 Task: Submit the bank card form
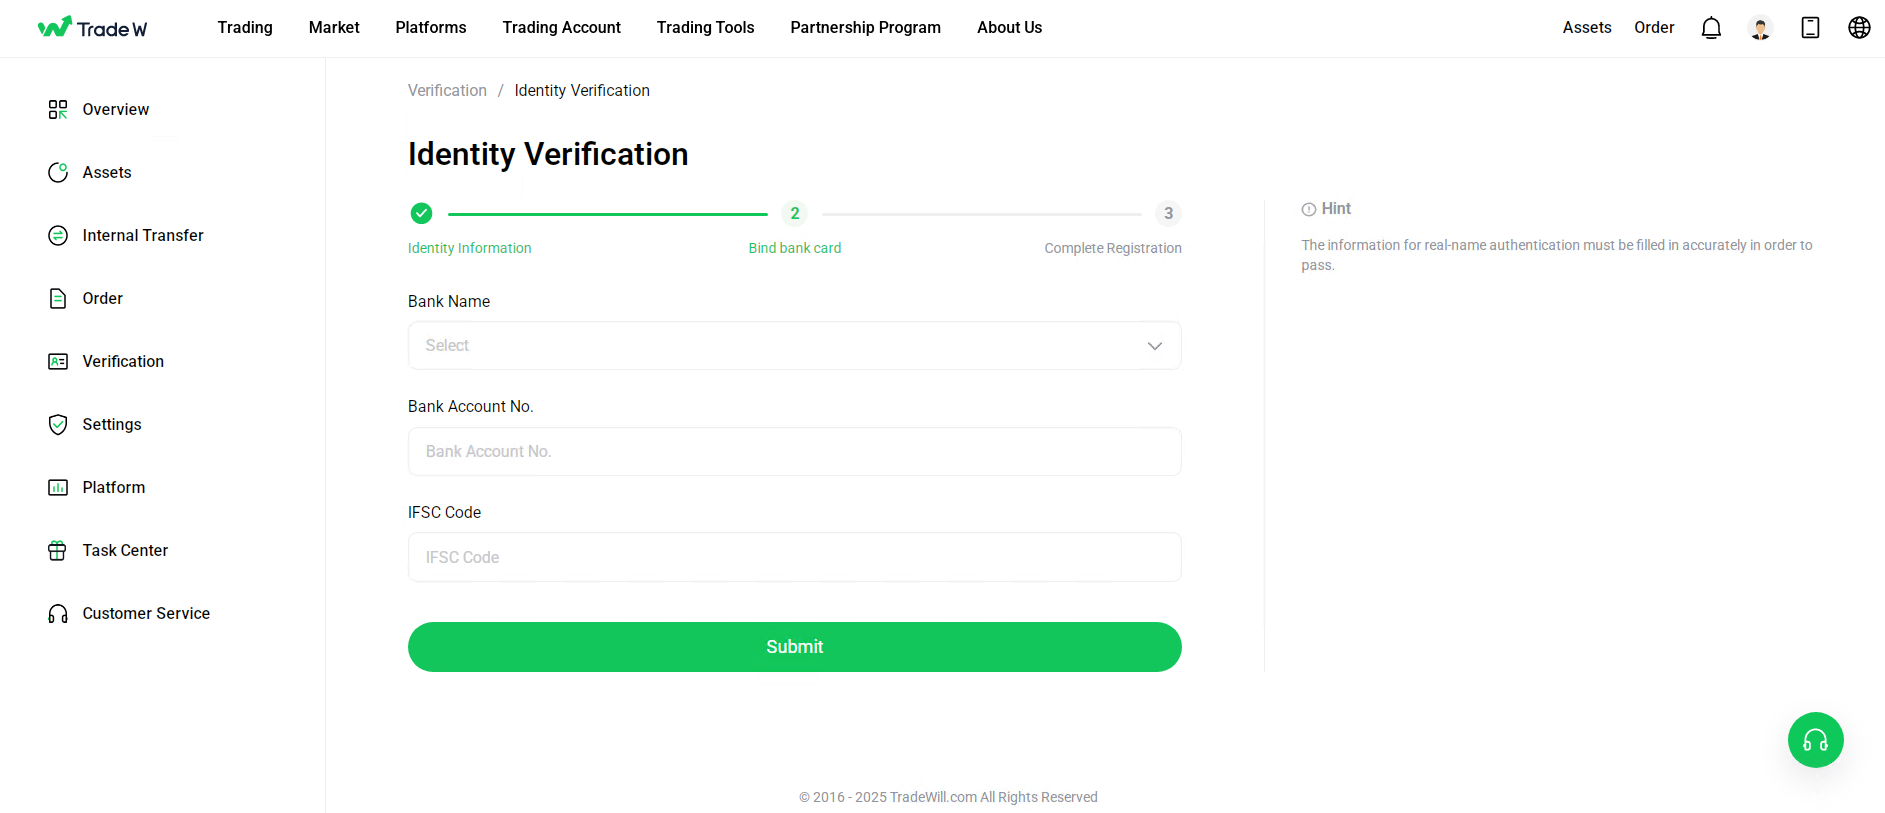pyautogui.click(x=794, y=647)
